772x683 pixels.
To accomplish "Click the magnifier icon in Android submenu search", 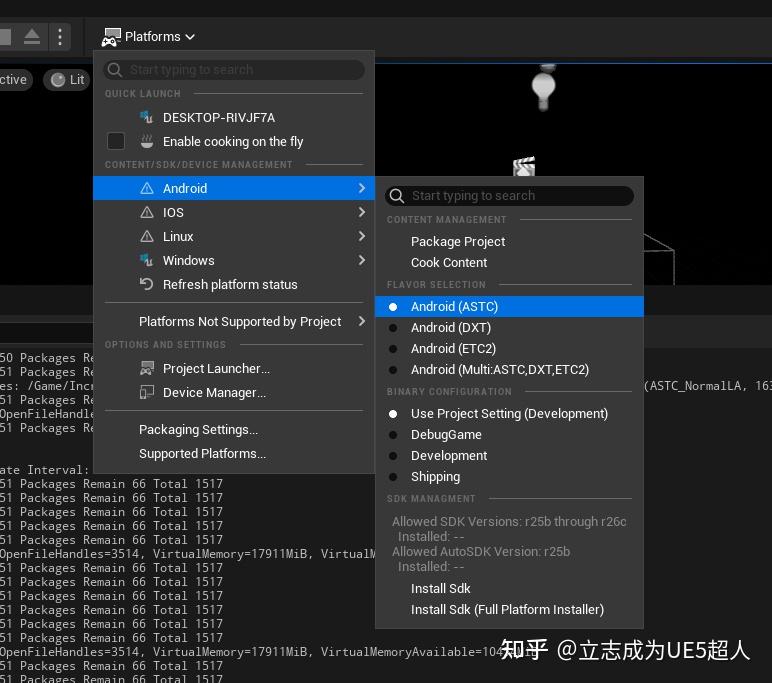I will 397,196.
